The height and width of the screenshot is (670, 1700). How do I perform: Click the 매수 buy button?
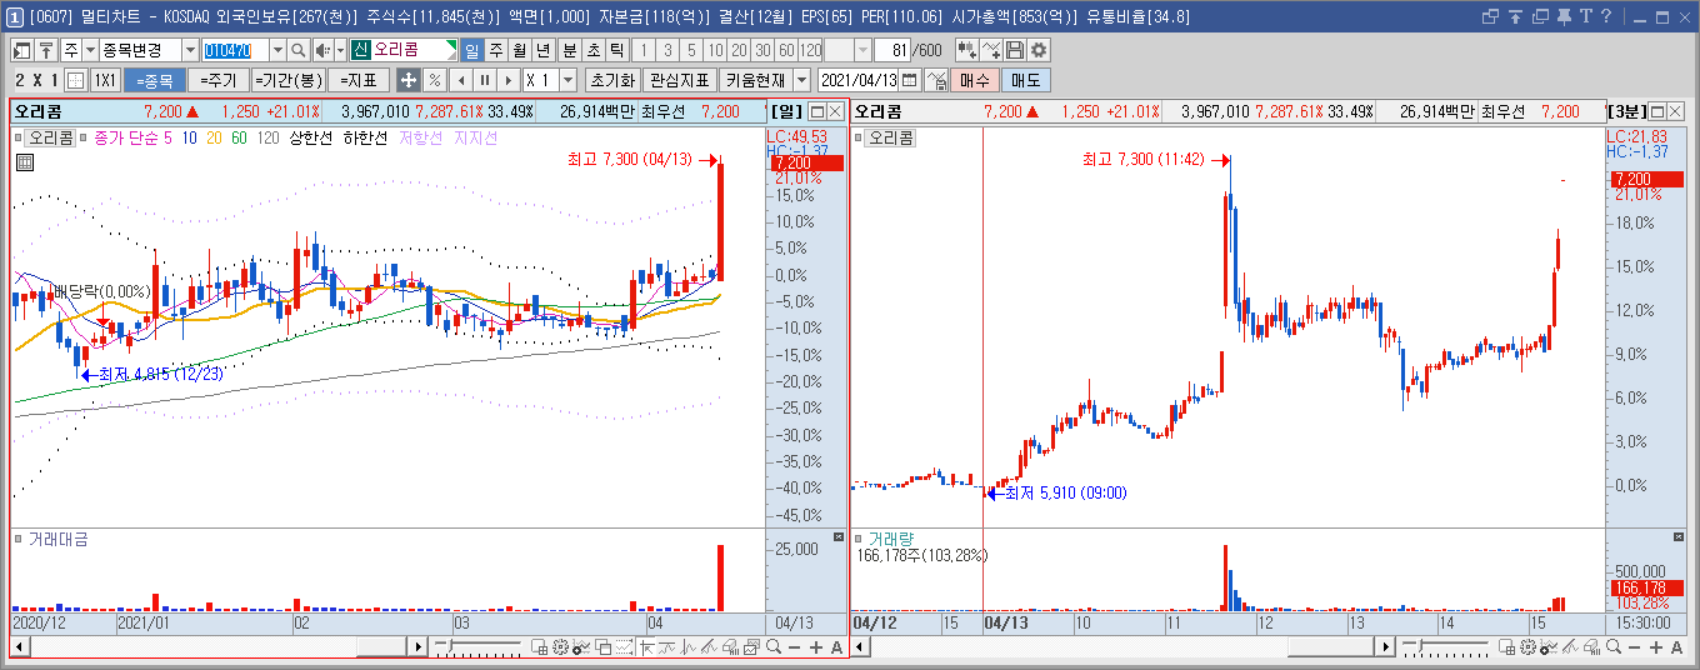(x=975, y=80)
